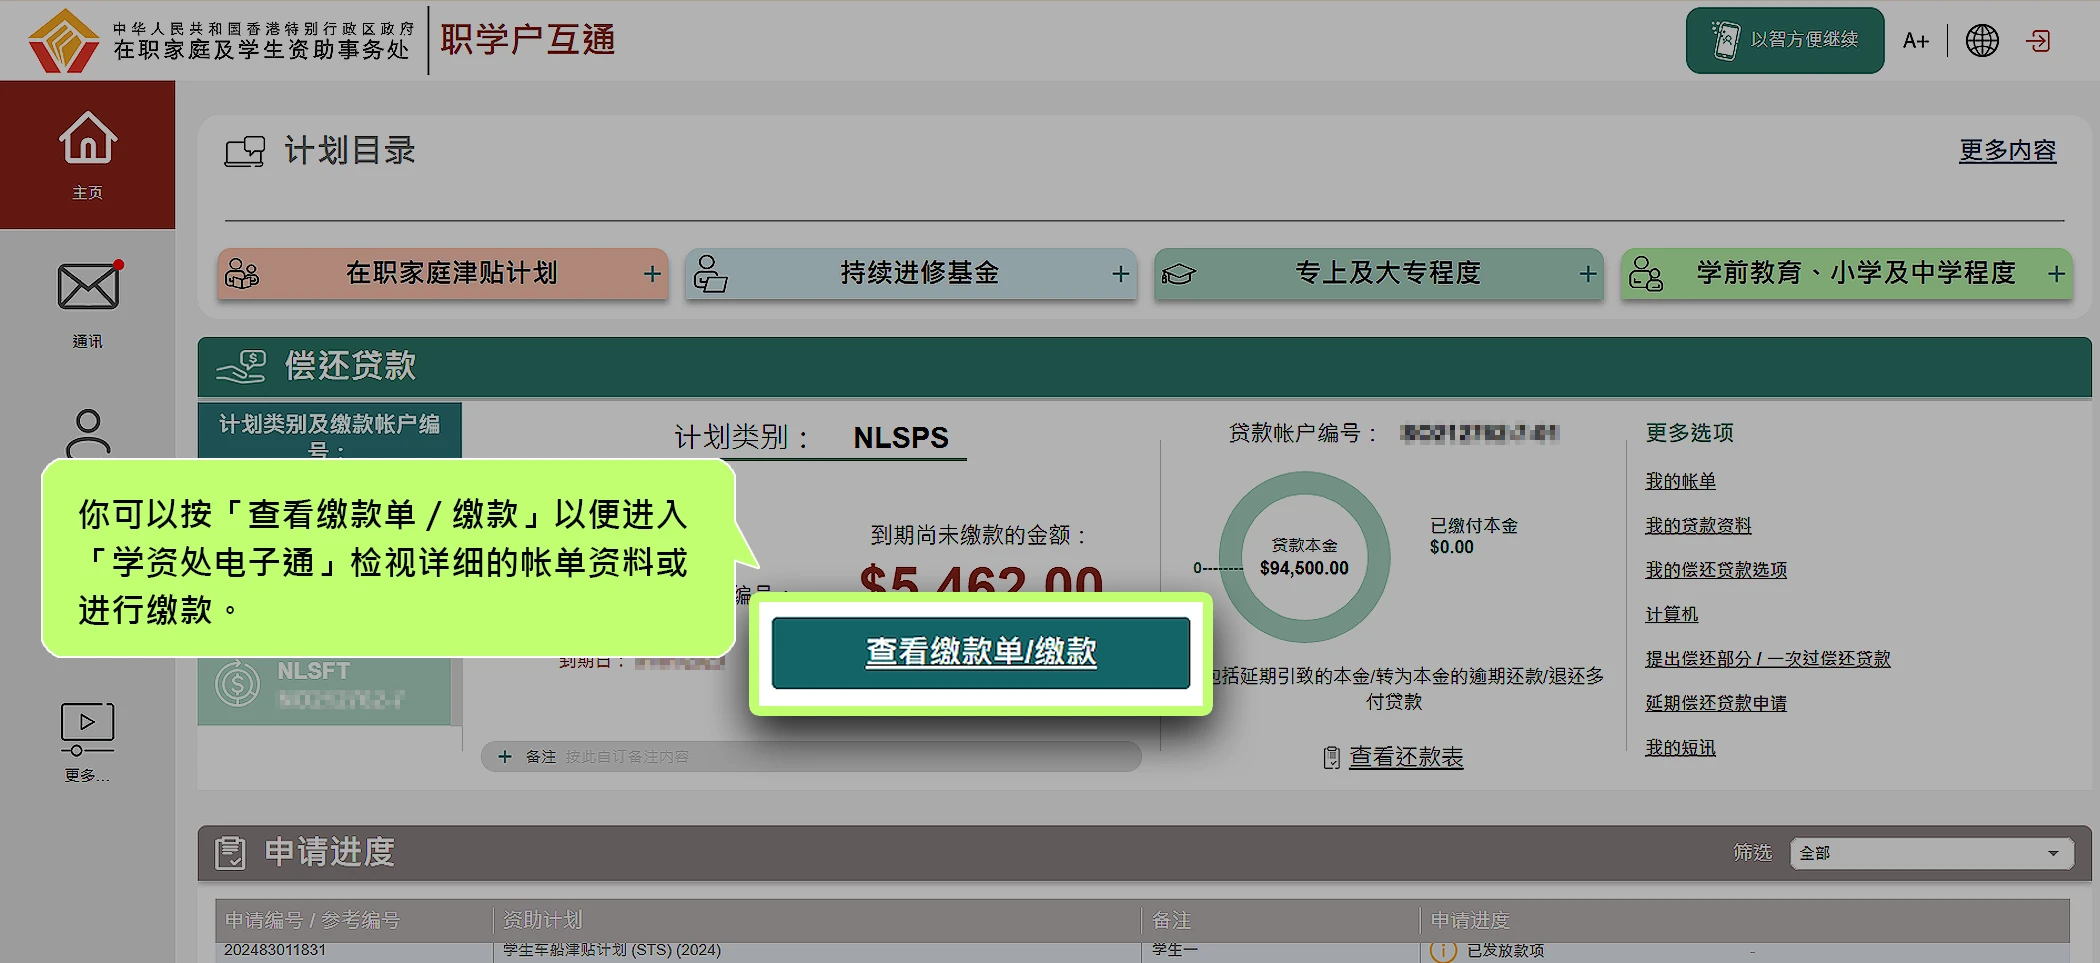Click application number 202483011831
2100x963 pixels.
275,950
